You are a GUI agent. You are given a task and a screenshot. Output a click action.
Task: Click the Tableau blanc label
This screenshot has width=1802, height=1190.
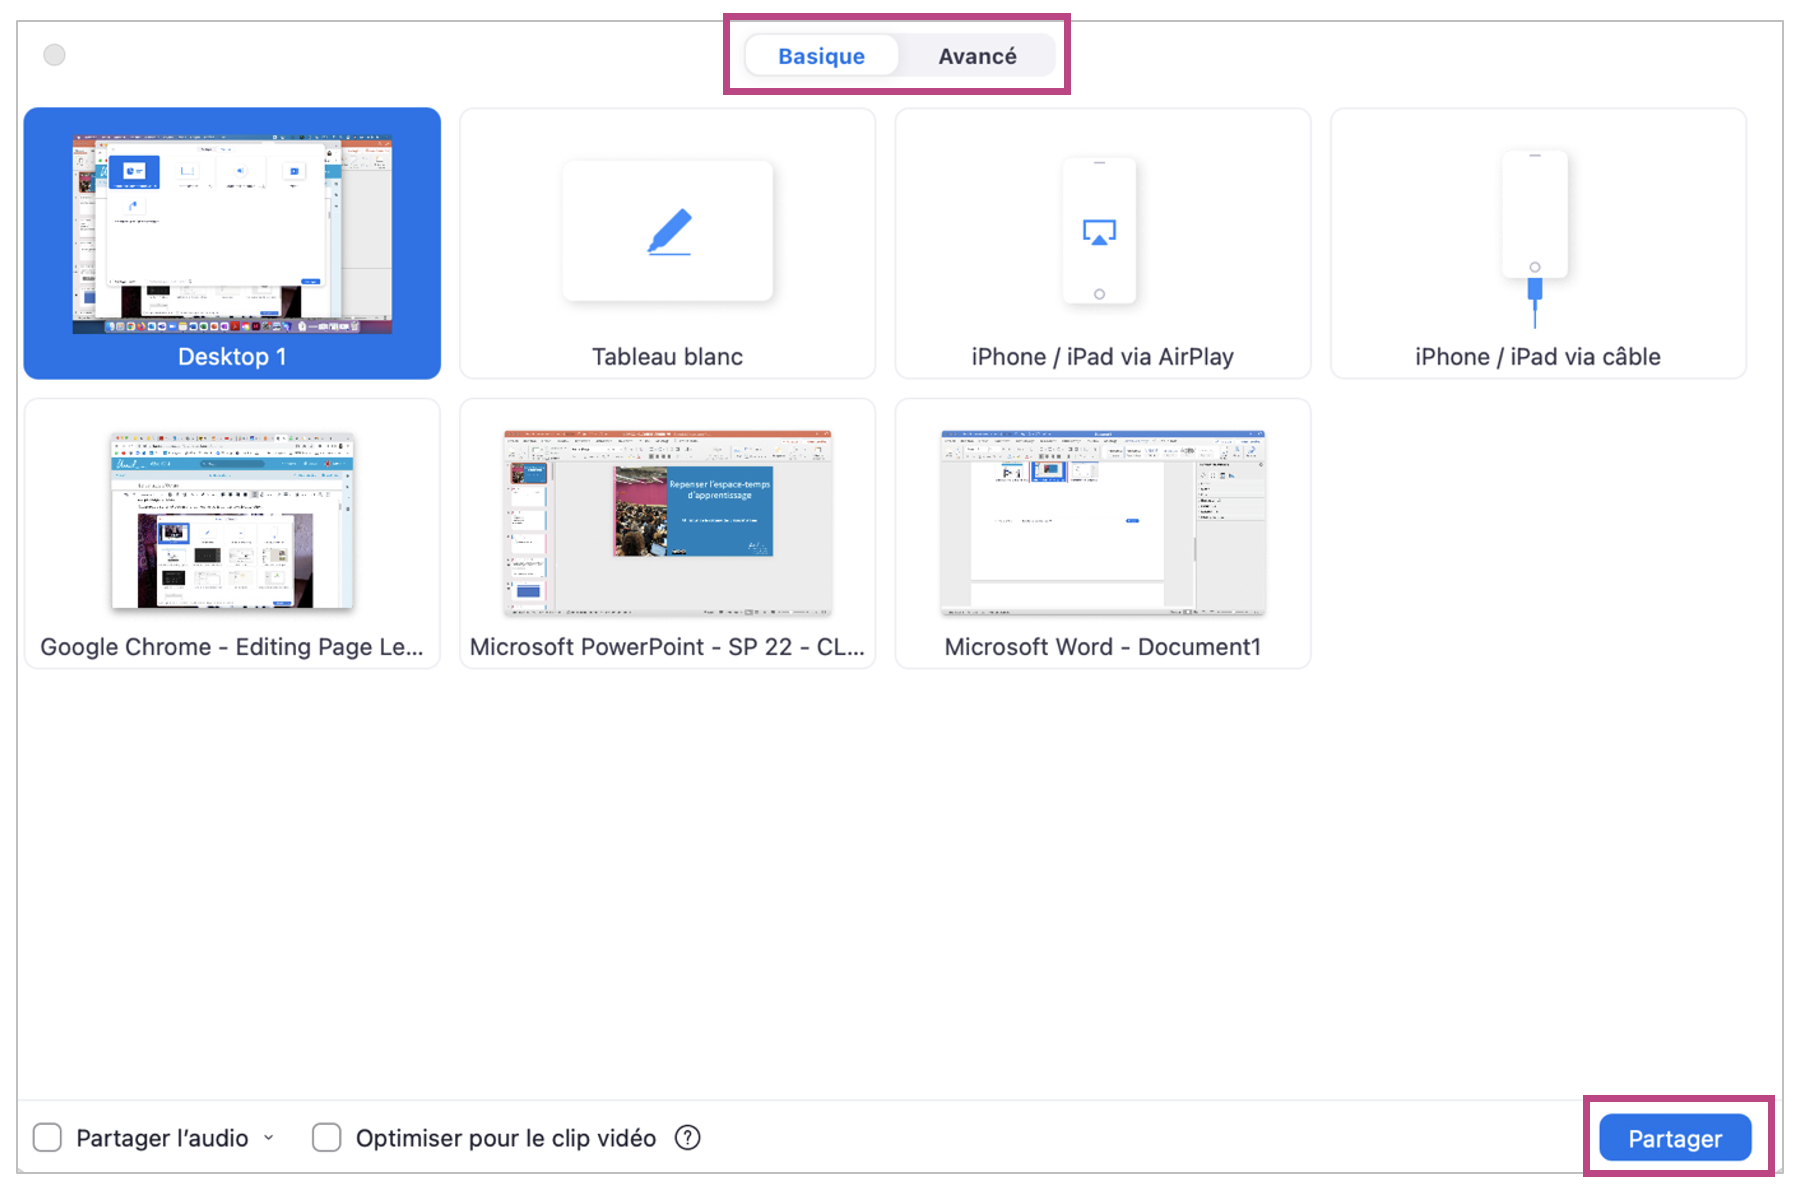click(x=667, y=357)
